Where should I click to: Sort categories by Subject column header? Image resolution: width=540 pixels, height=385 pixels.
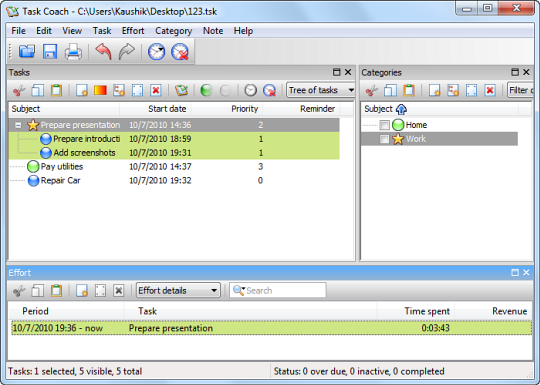[x=439, y=109]
